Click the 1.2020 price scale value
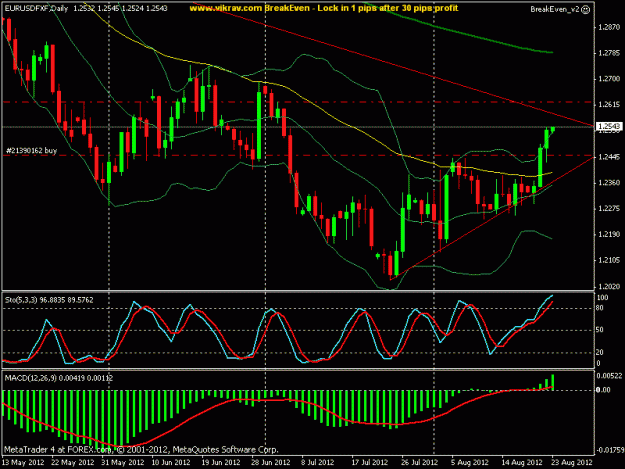The height and width of the screenshot is (469, 625). pos(609,287)
